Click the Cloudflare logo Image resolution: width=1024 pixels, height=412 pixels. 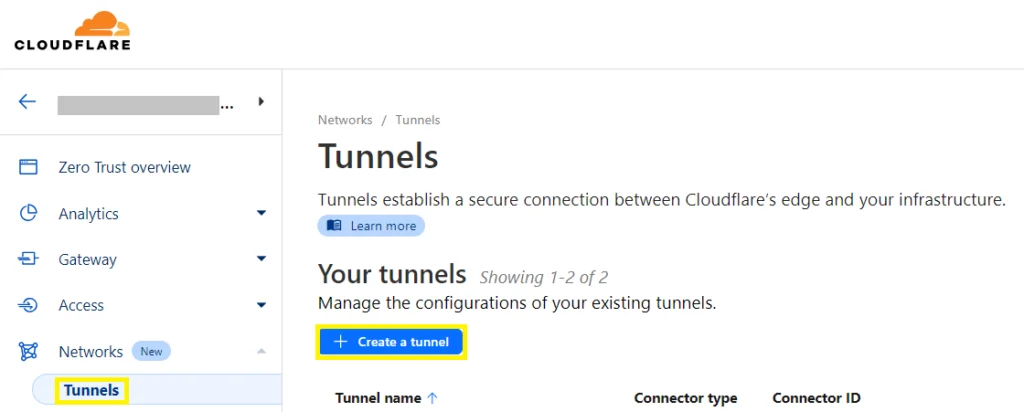(x=72, y=30)
